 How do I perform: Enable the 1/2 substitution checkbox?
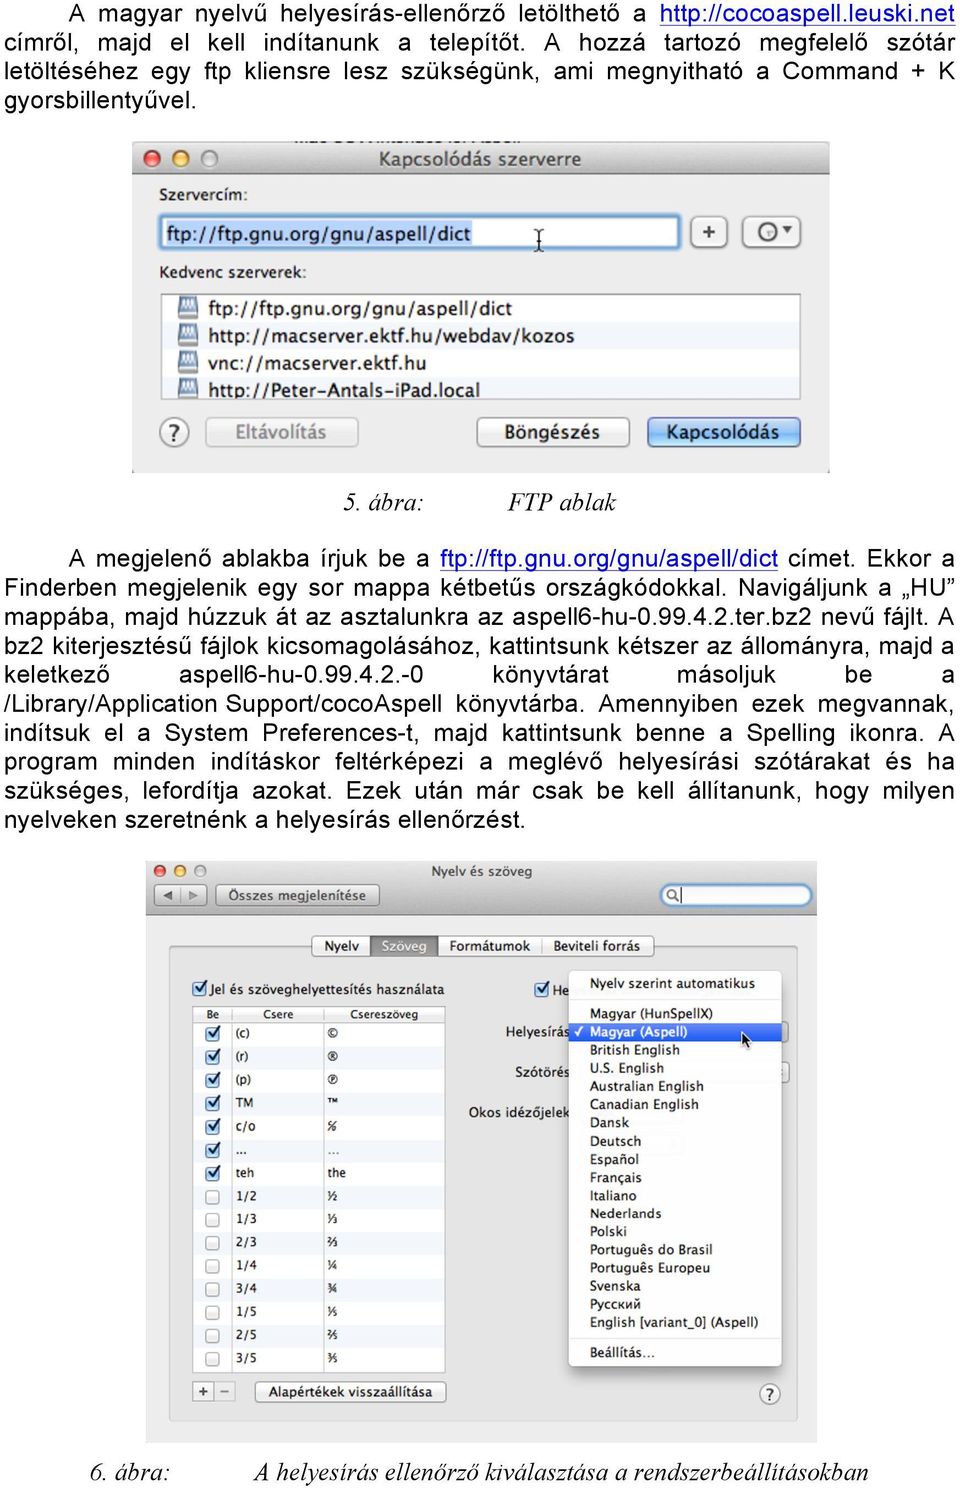pos(212,1196)
